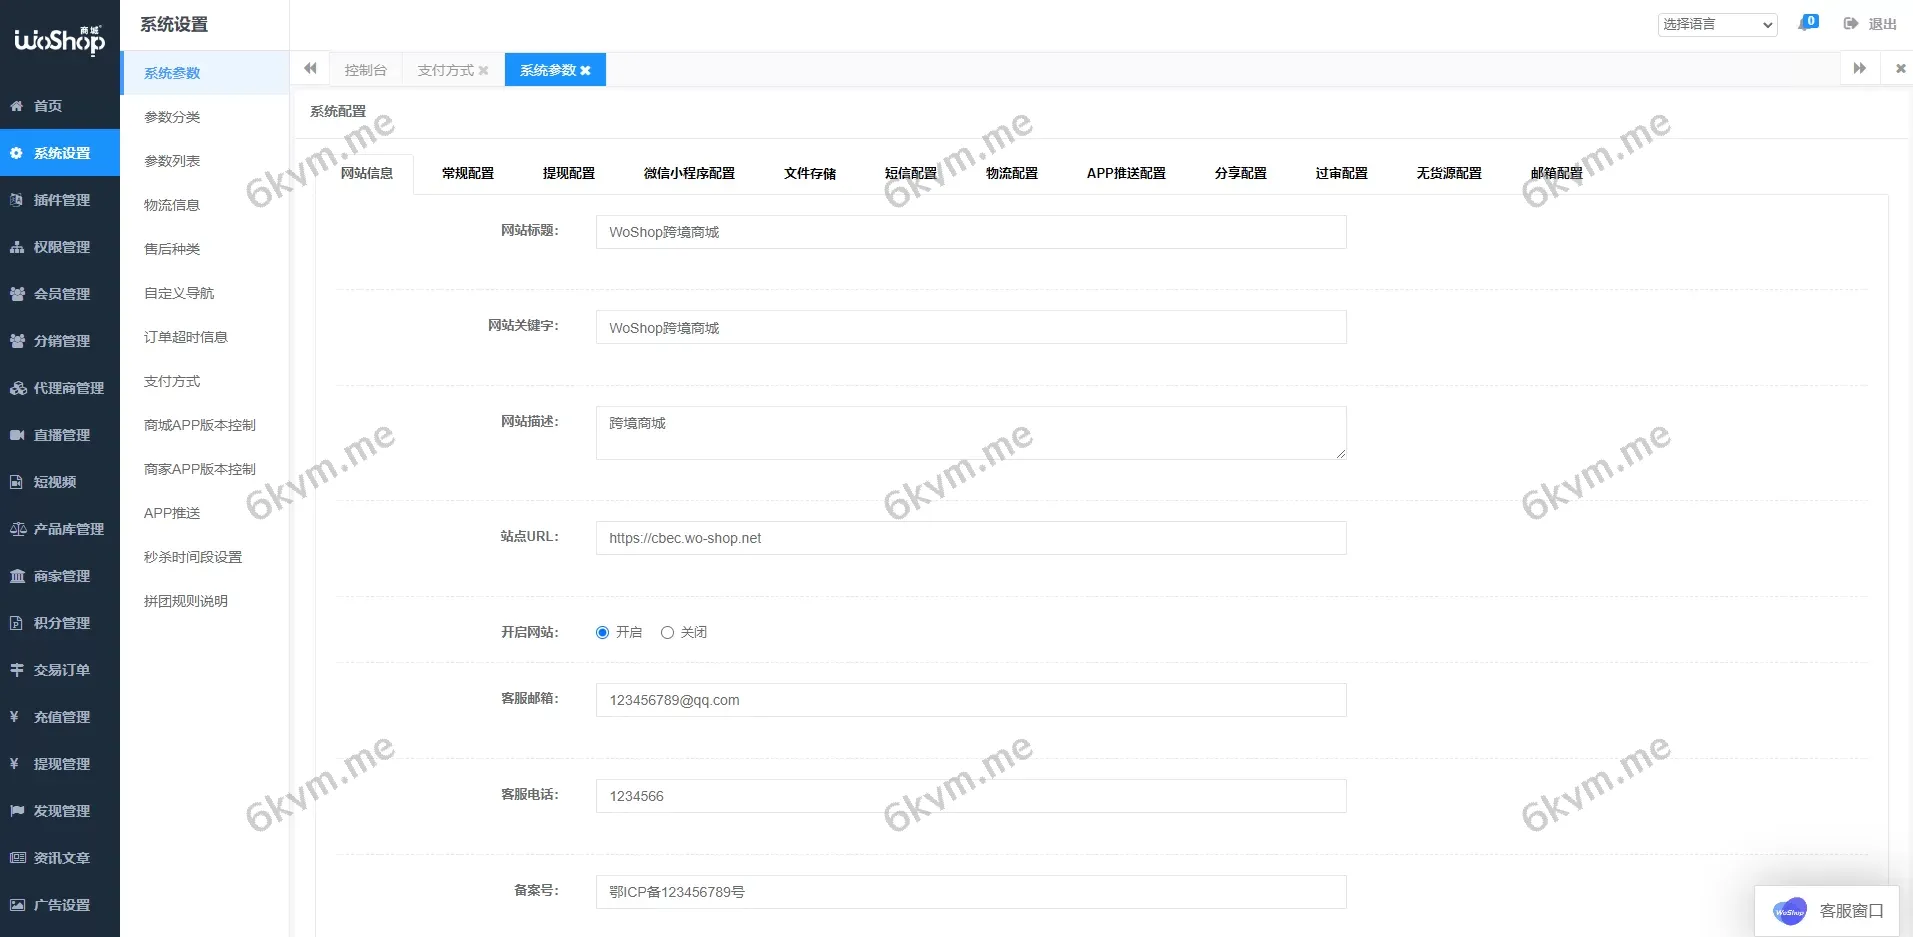Open 广告设置 from the sidebar
Viewport: 1913px width, 937px height.
coord(58,905)
